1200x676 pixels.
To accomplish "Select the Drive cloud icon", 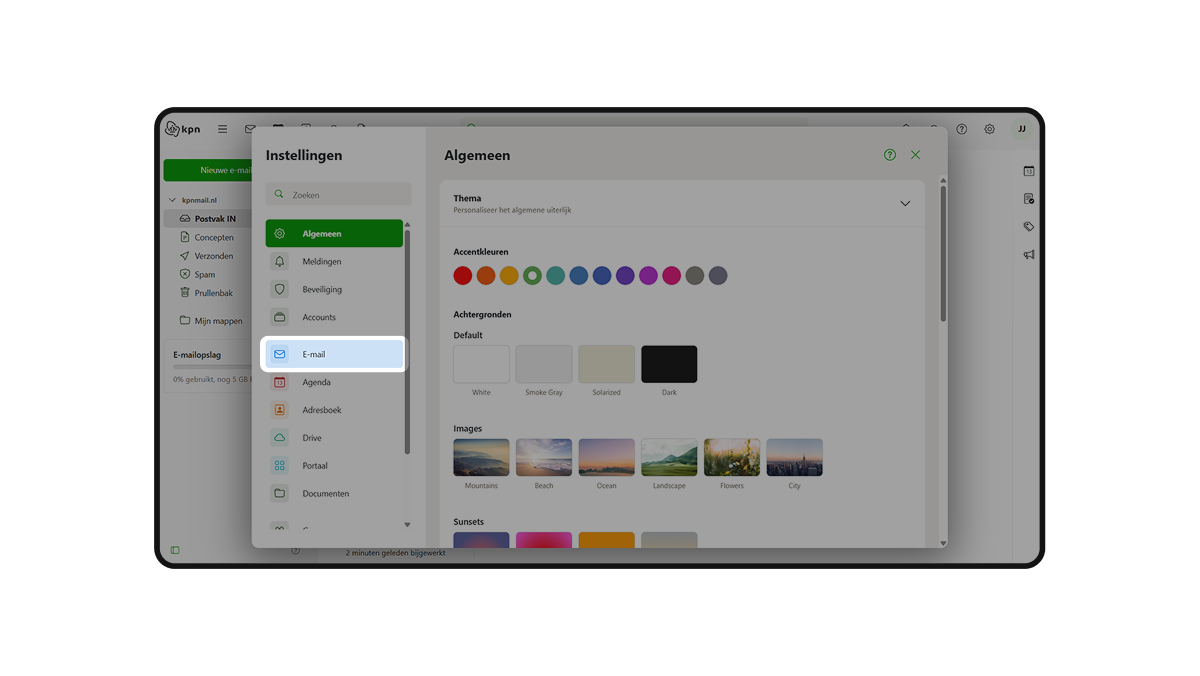I will coord(280,438).
